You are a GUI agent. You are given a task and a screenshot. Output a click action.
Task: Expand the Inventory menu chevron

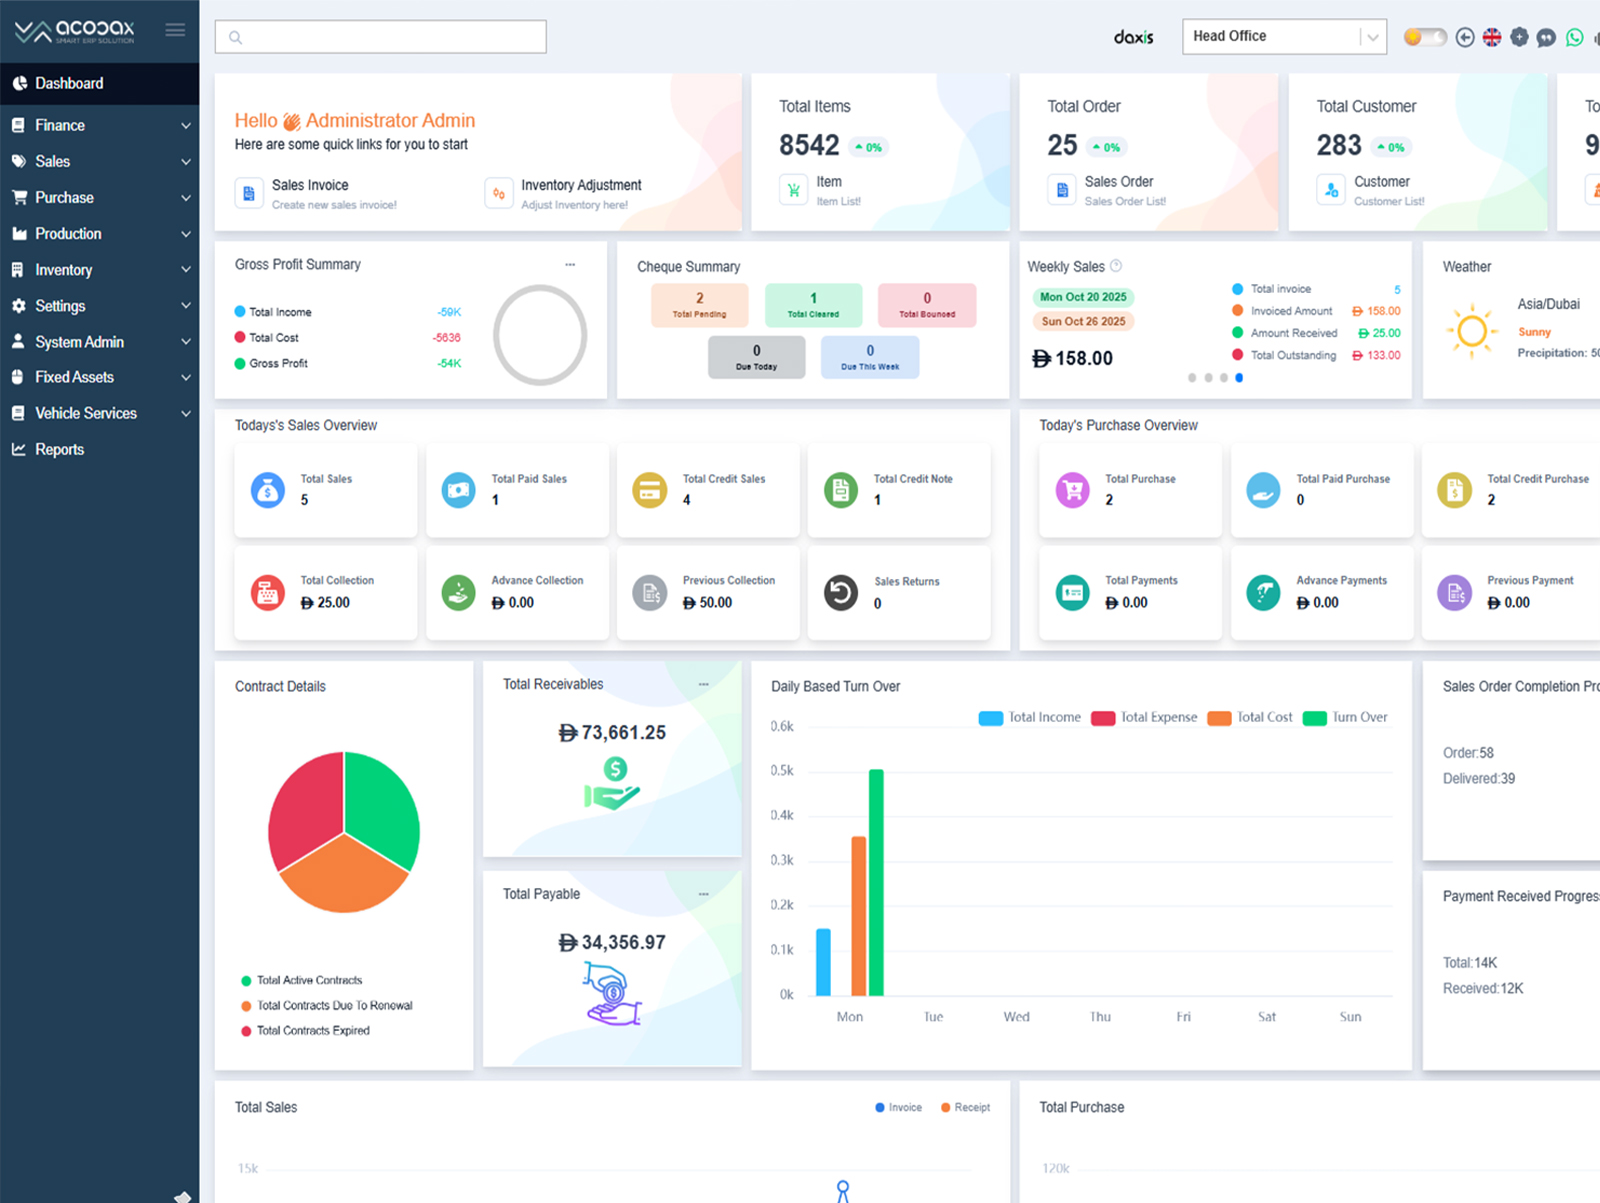coord(186,270)
